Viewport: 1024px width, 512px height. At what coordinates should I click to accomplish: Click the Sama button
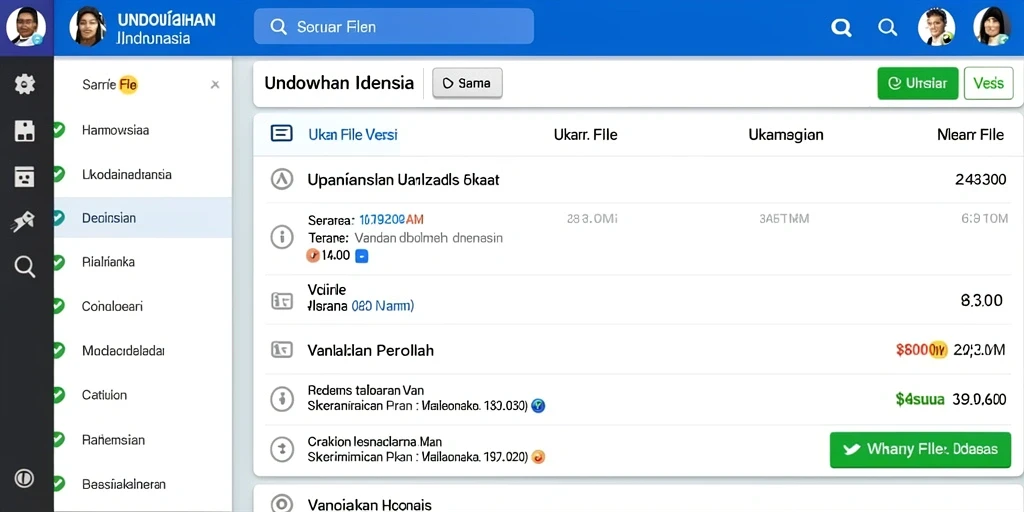(467, 83)
